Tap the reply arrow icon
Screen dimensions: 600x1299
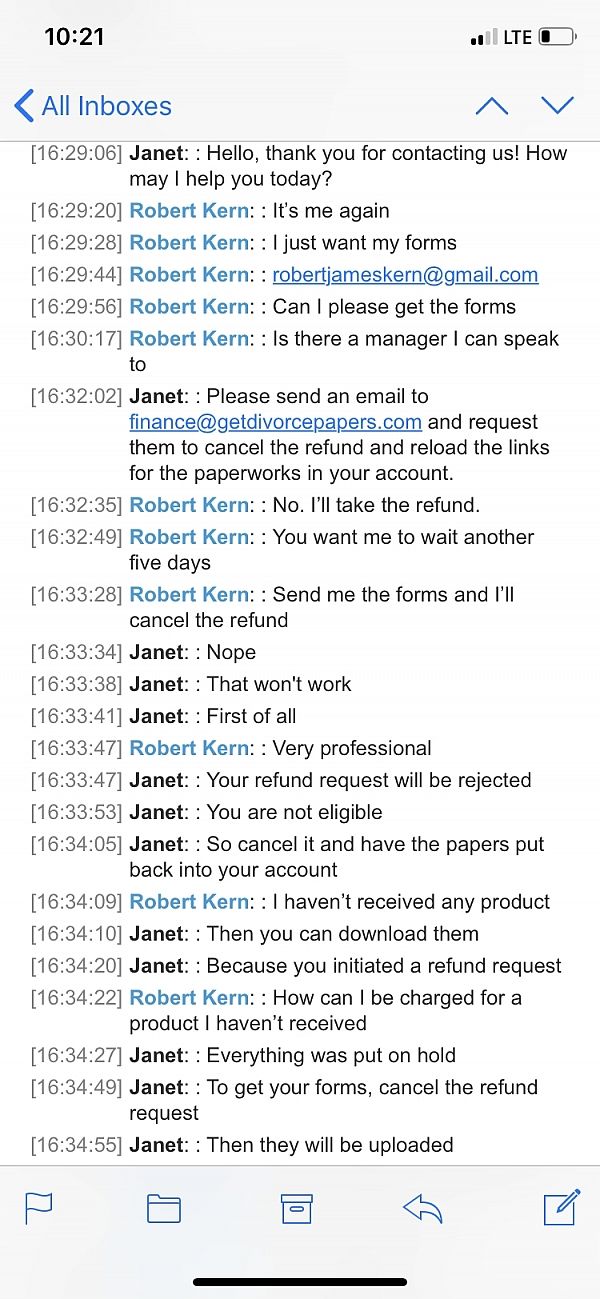tap(423, 1208)
